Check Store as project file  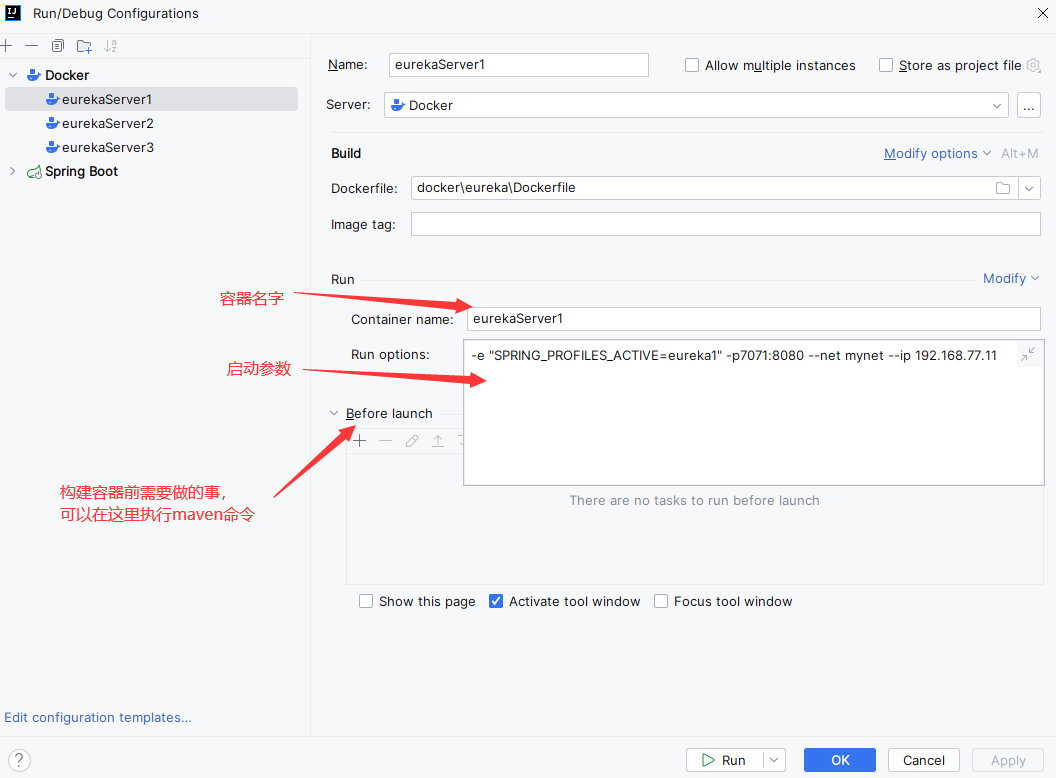[886, 66]
